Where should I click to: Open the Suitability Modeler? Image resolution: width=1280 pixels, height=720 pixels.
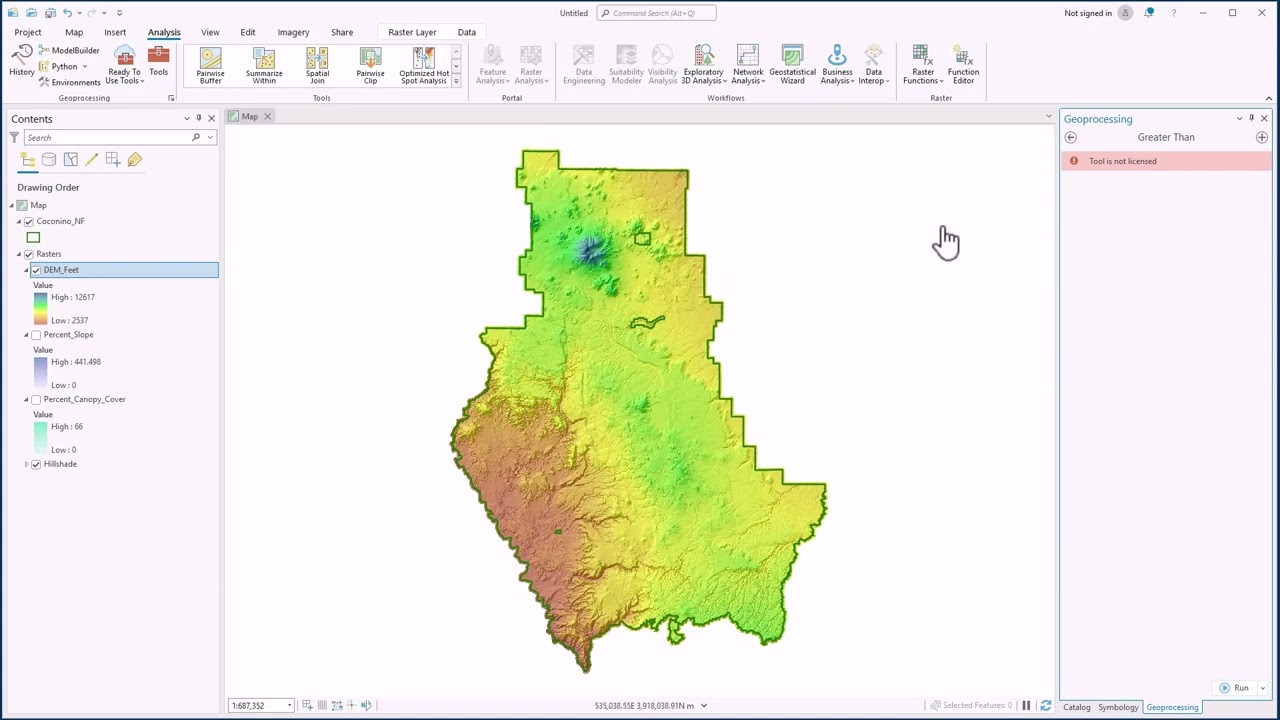coord(626,65)
